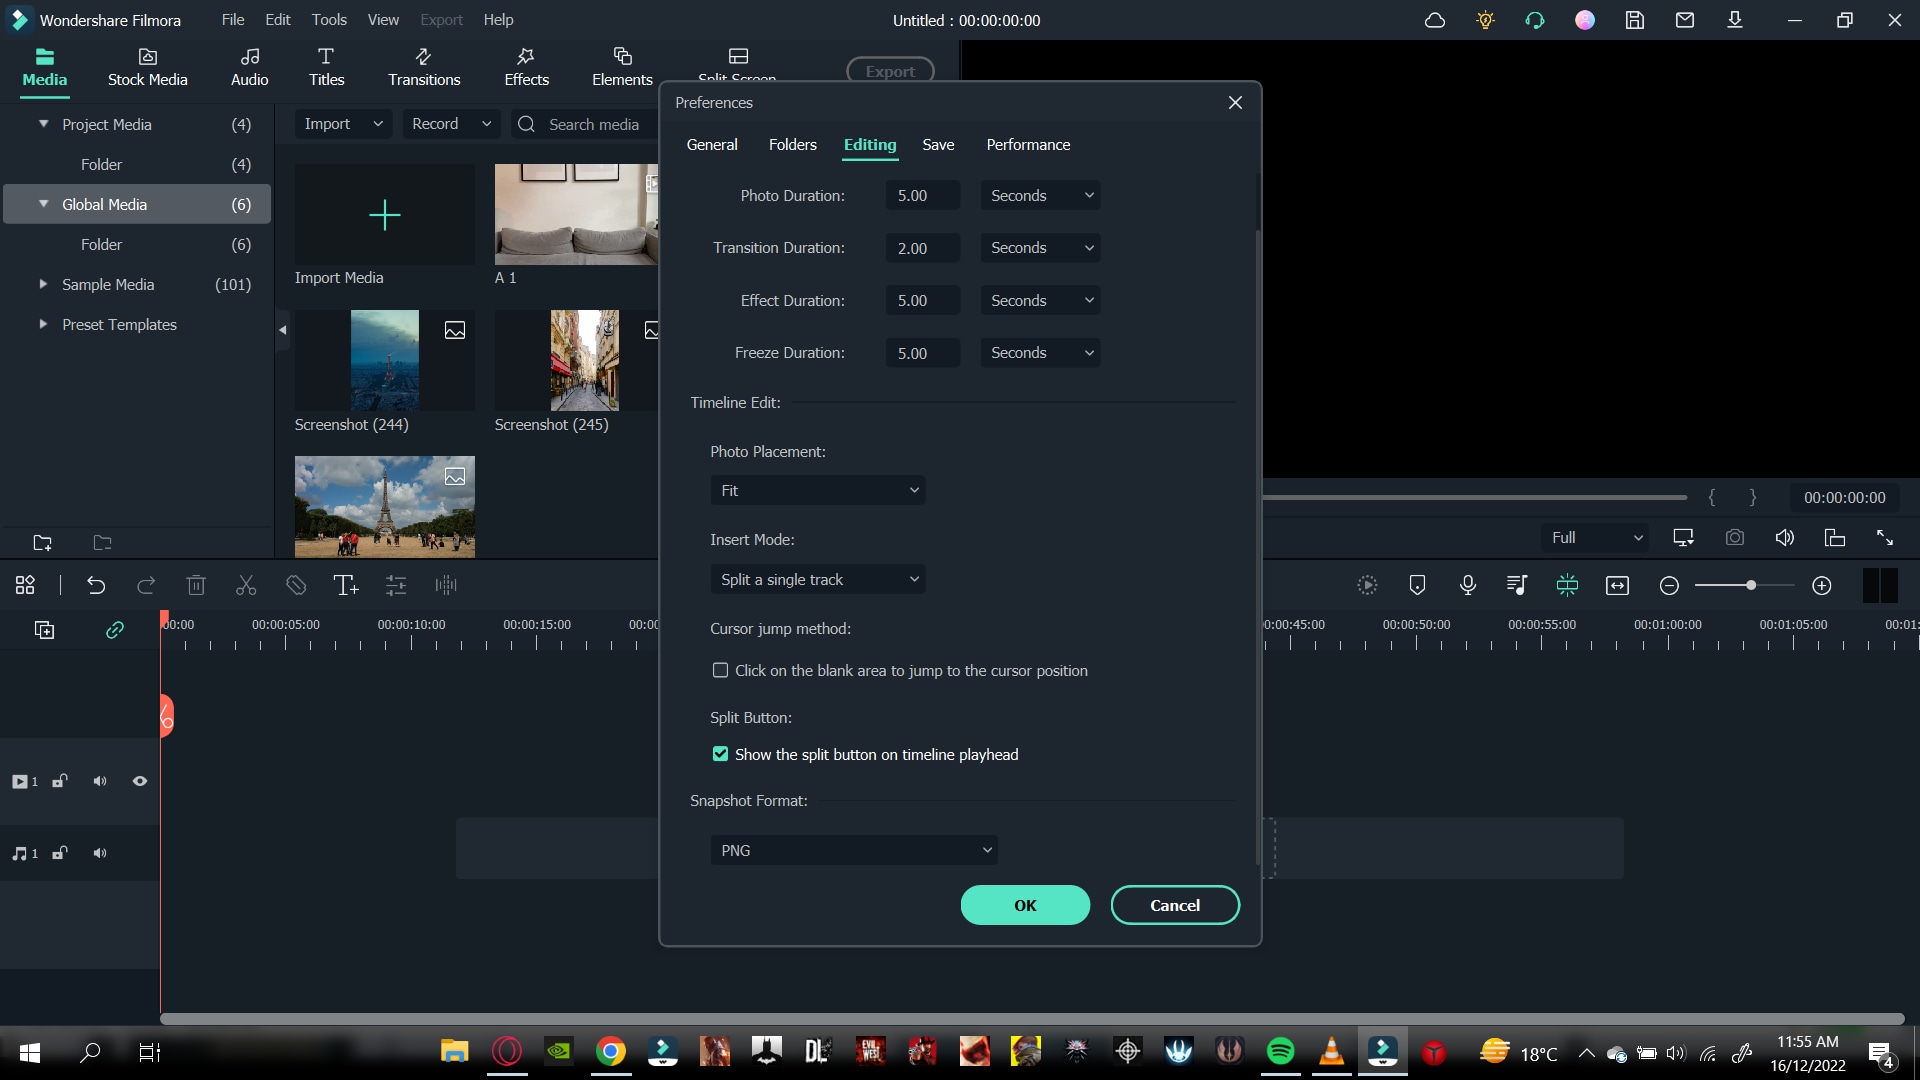The height and width of the screenshot is (1080, 1920).
Task: Select the Text tool in timeline
Action: coord(345,585)
